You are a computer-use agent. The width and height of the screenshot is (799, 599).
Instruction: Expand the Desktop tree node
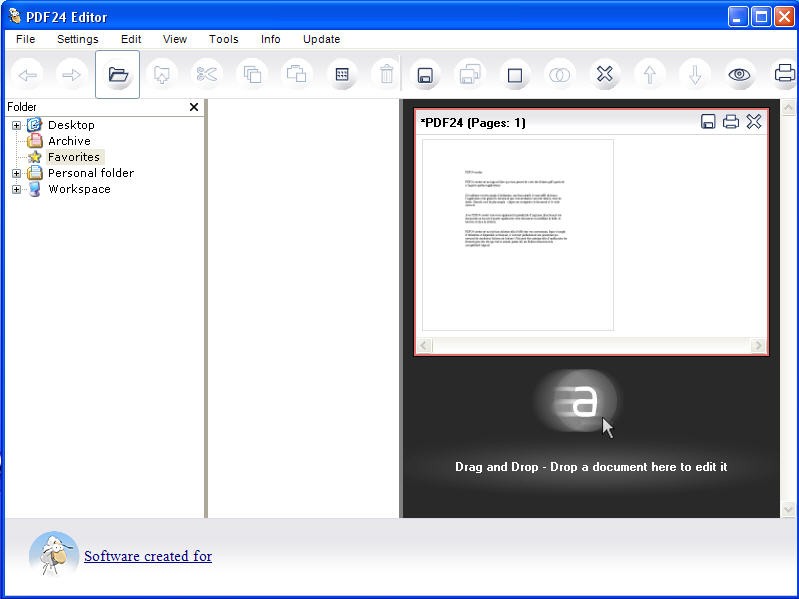(16, 125)
